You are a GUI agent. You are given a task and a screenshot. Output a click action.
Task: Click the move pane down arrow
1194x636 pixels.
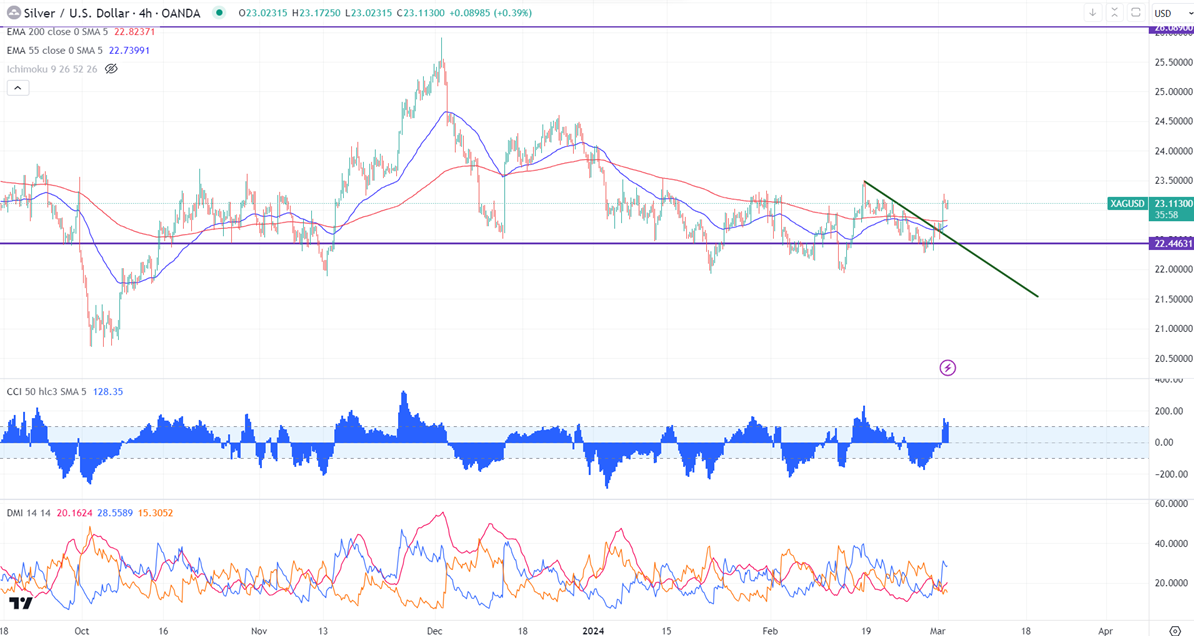click(x=1091, y=13)
